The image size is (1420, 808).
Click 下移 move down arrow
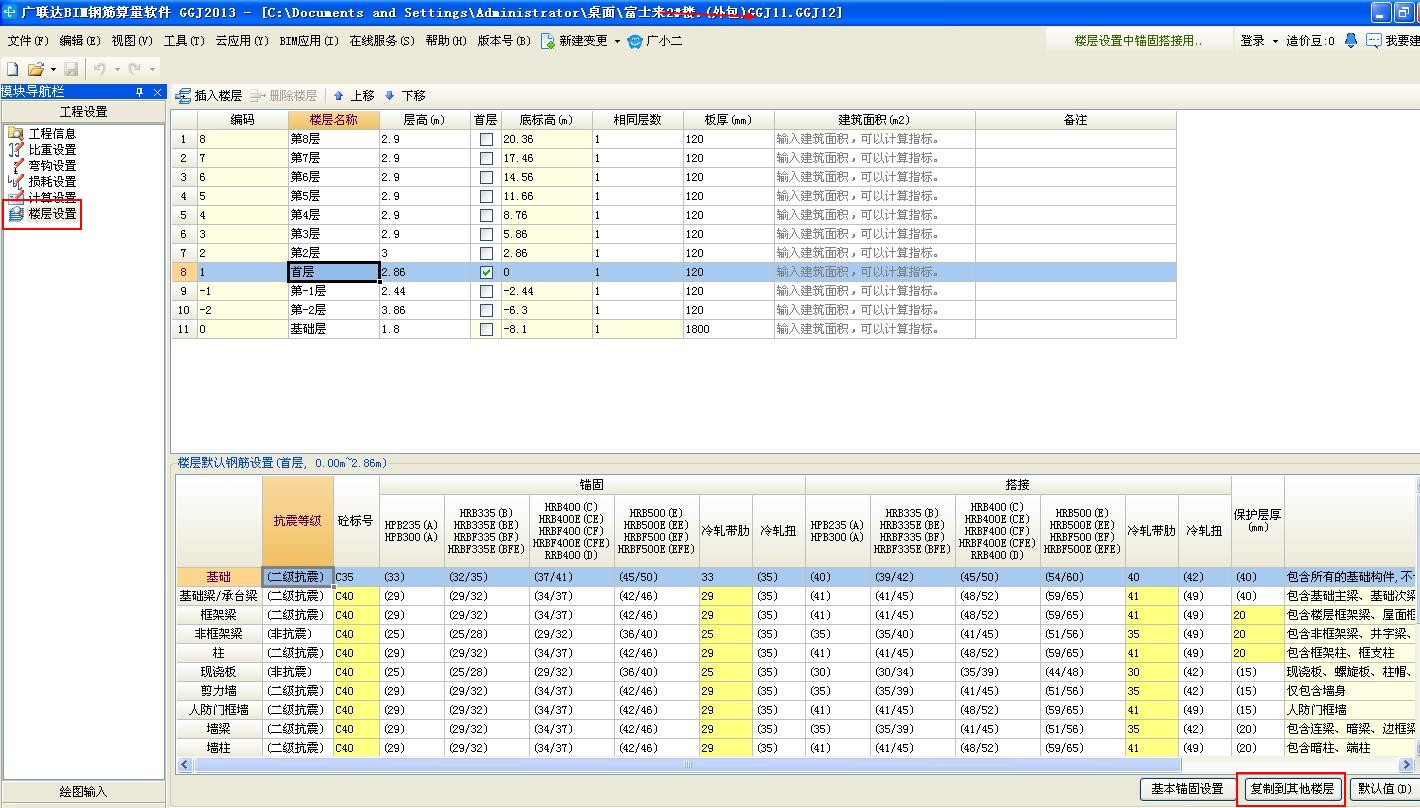pyautogui.click(x=405, y=96)
